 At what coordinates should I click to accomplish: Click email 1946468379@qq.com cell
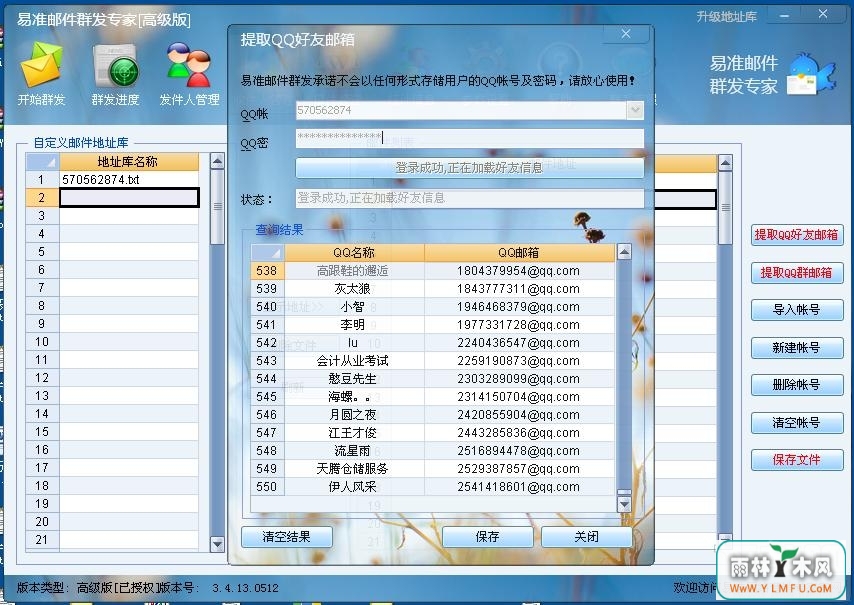pos(519,307)
